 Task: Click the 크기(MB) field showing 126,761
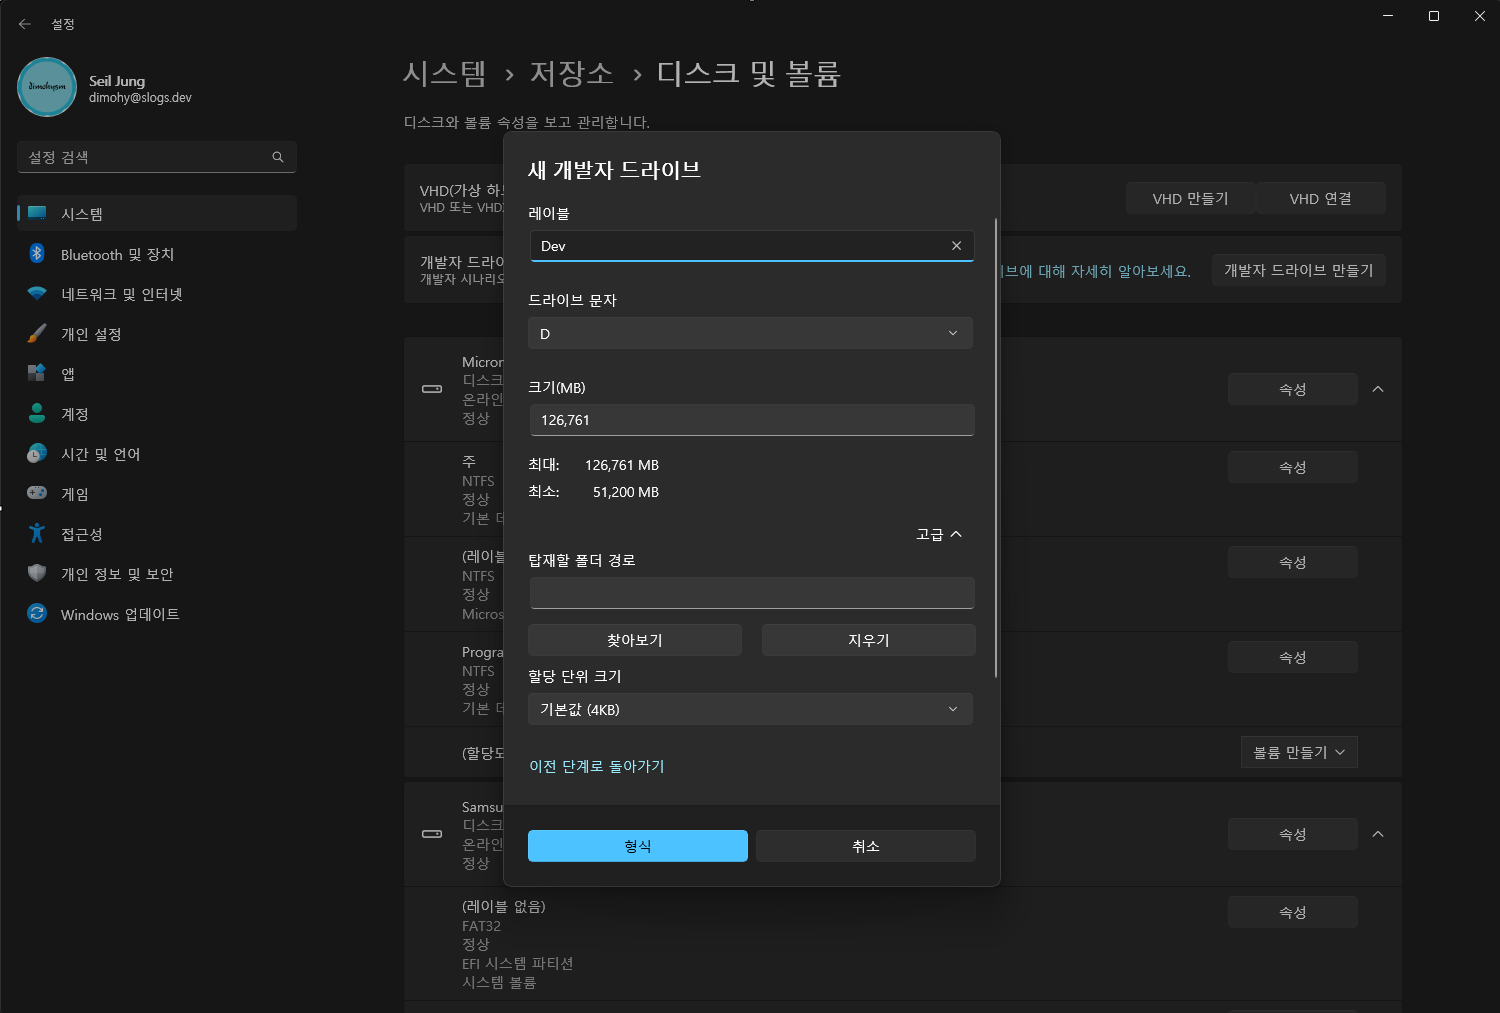752,420
